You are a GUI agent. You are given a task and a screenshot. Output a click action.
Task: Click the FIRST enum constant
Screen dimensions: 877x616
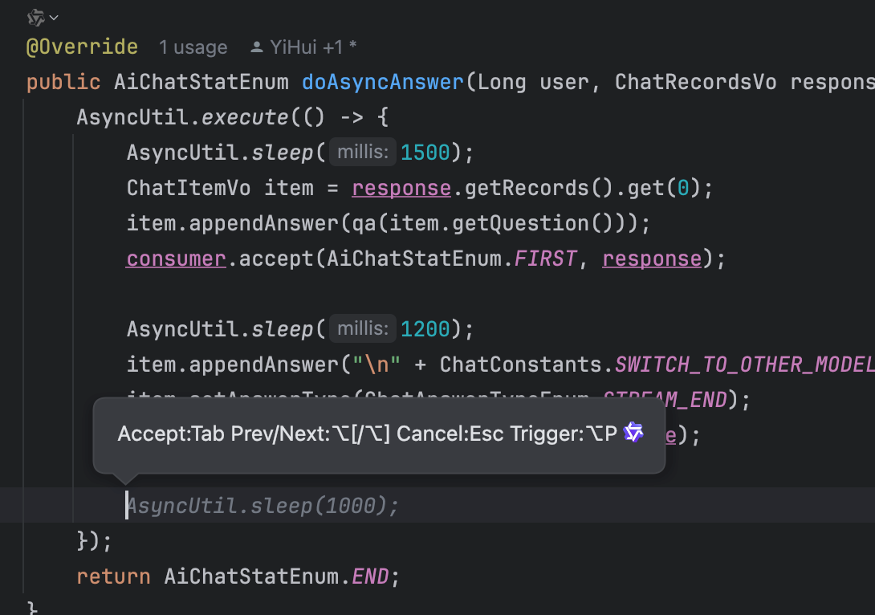coord(545,259)
